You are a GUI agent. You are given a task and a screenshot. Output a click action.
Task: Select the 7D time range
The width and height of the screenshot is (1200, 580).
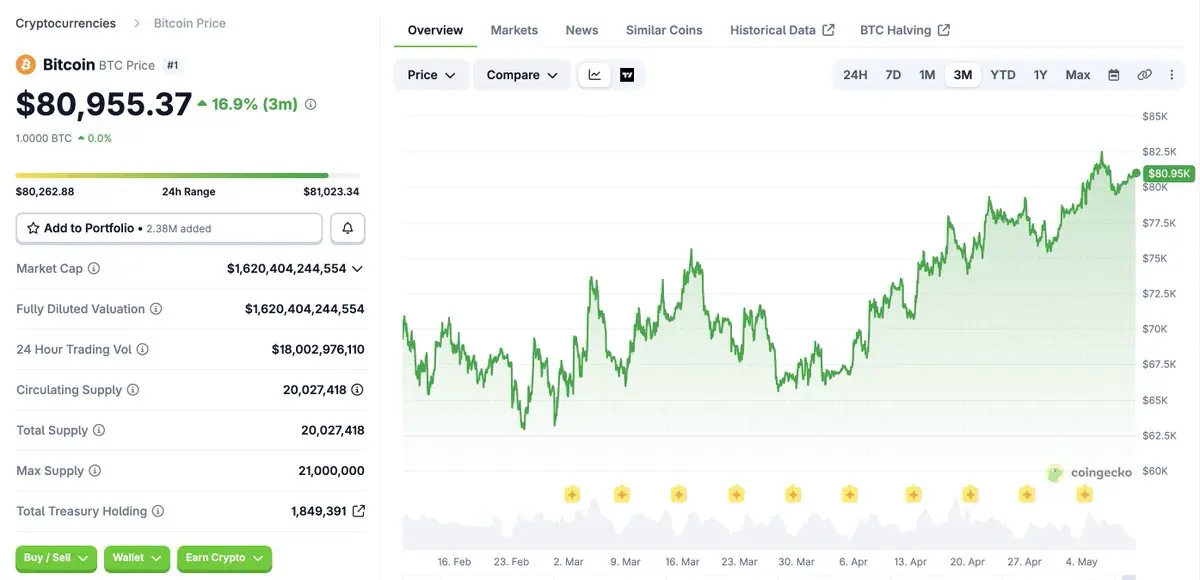click(x=893, y=75)
